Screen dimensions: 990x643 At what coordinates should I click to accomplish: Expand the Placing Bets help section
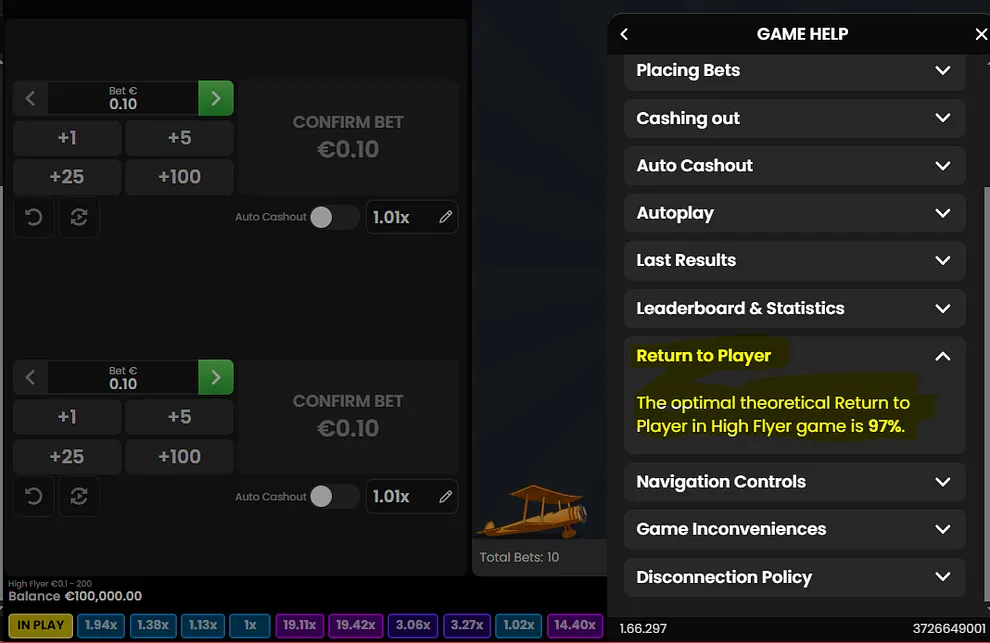click(794, 71)
